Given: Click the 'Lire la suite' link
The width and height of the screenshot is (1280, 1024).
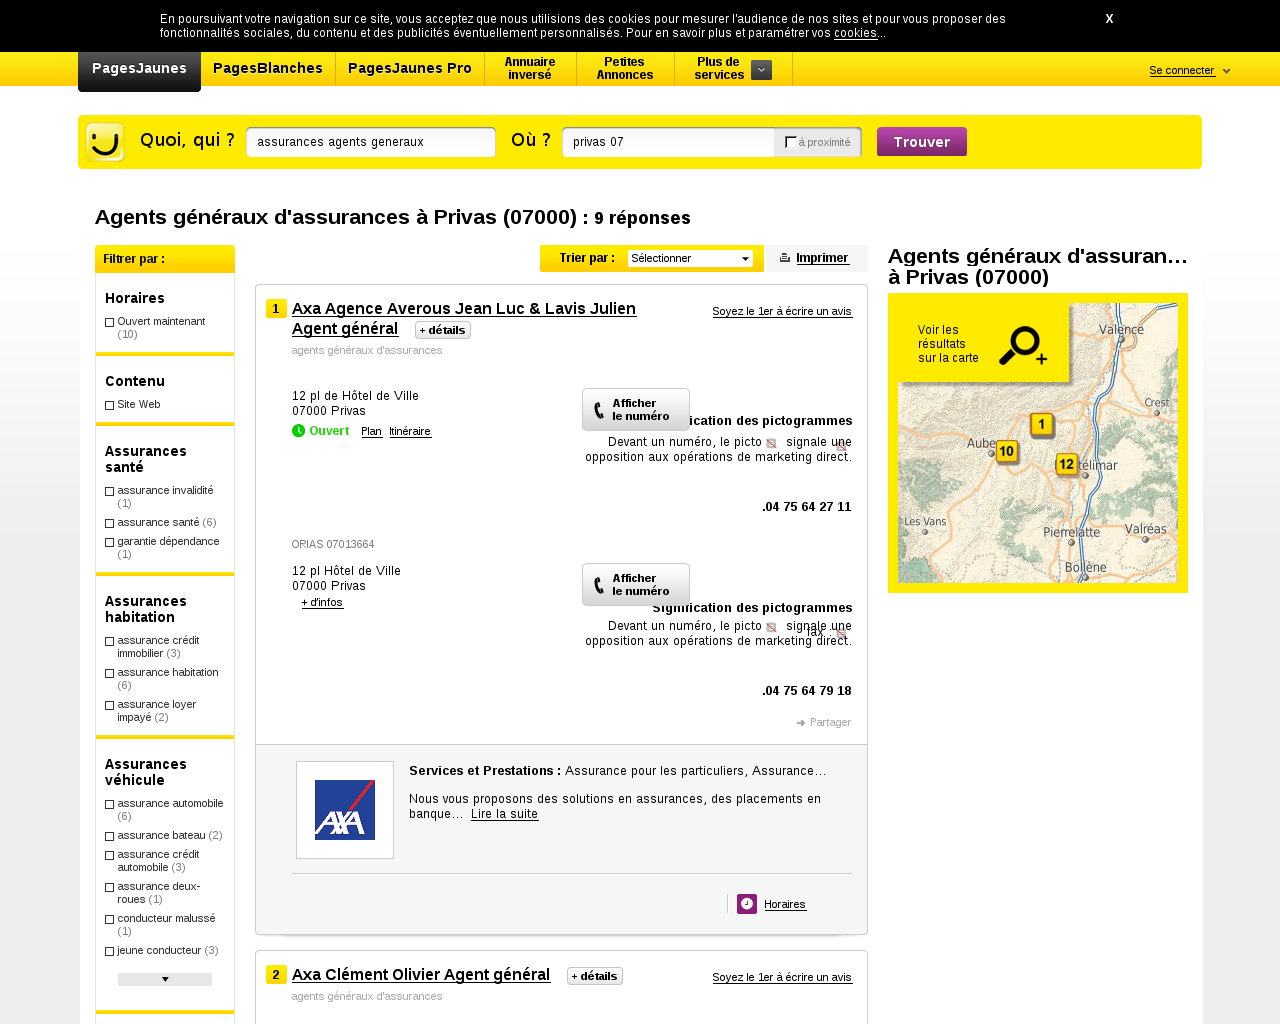Looking at the screenshot, I should (x=504, y=814).
